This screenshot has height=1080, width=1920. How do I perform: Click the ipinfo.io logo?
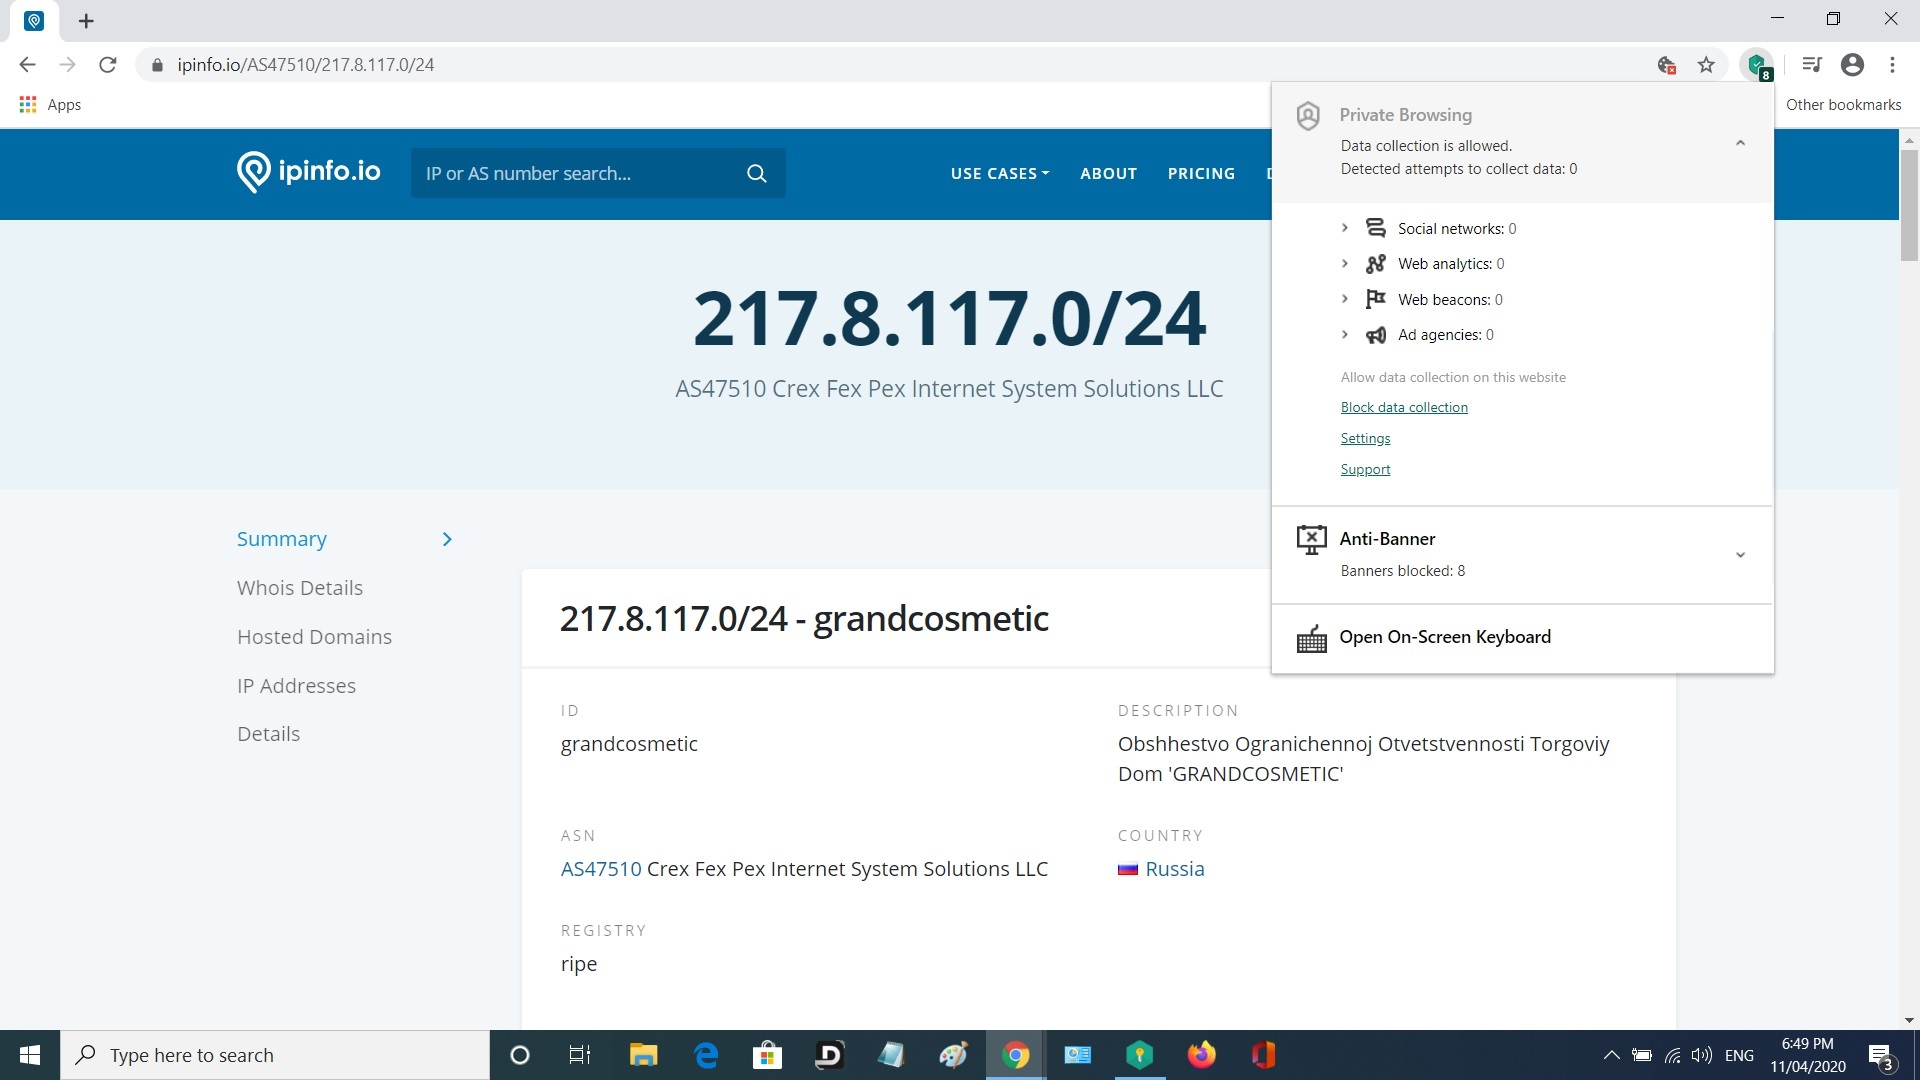(308, 172)
